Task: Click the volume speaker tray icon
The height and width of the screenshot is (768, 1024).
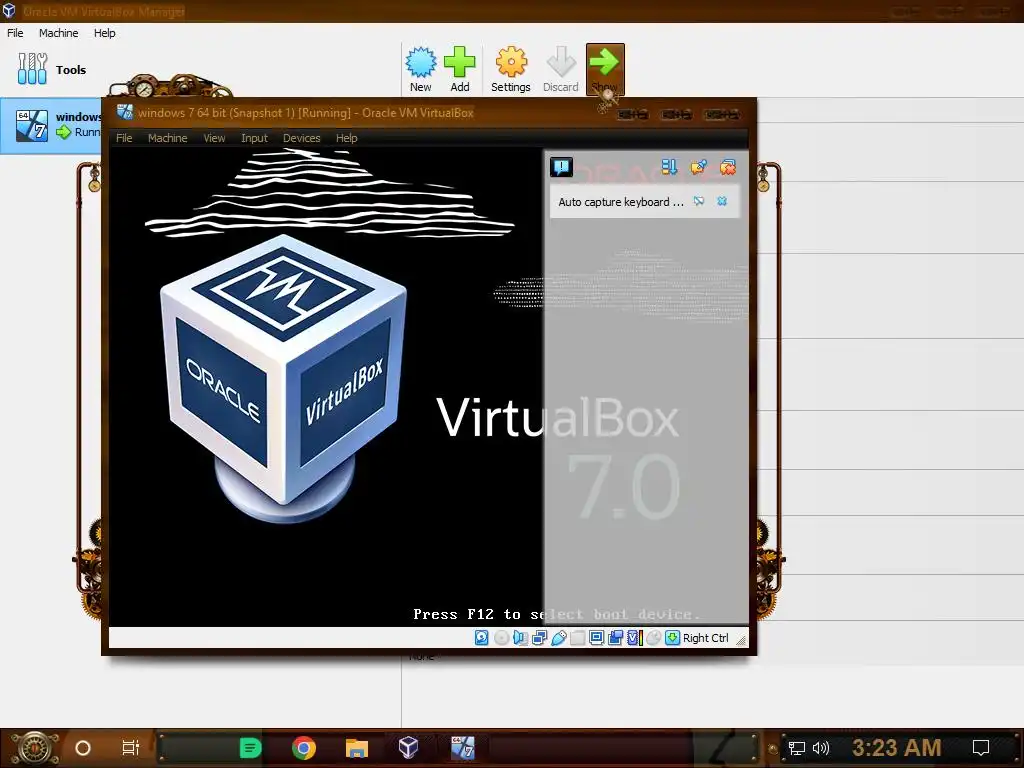Action: pyautogui.click(x=820, y=748)
